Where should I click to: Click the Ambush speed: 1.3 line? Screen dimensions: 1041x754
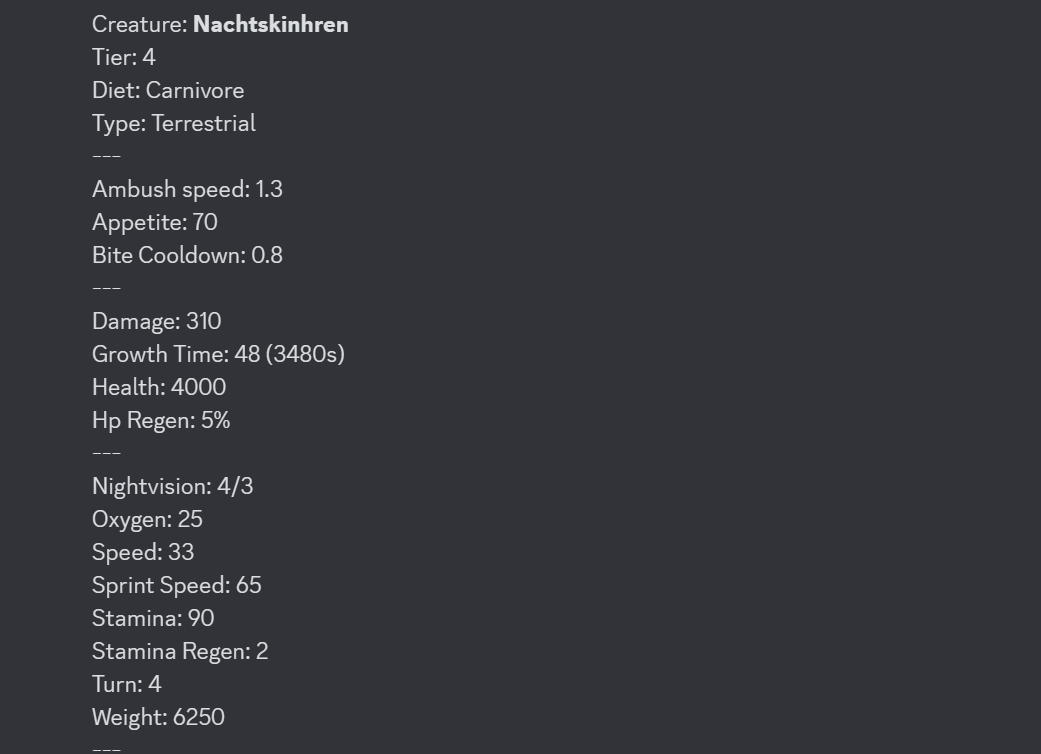tap(187, 189)
